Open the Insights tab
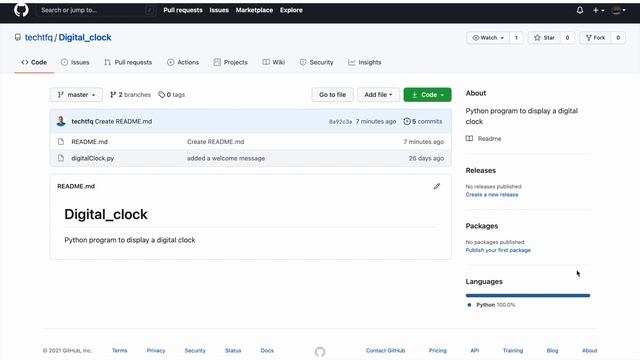Screen dimensions: 640x360 tap(365, 62)
